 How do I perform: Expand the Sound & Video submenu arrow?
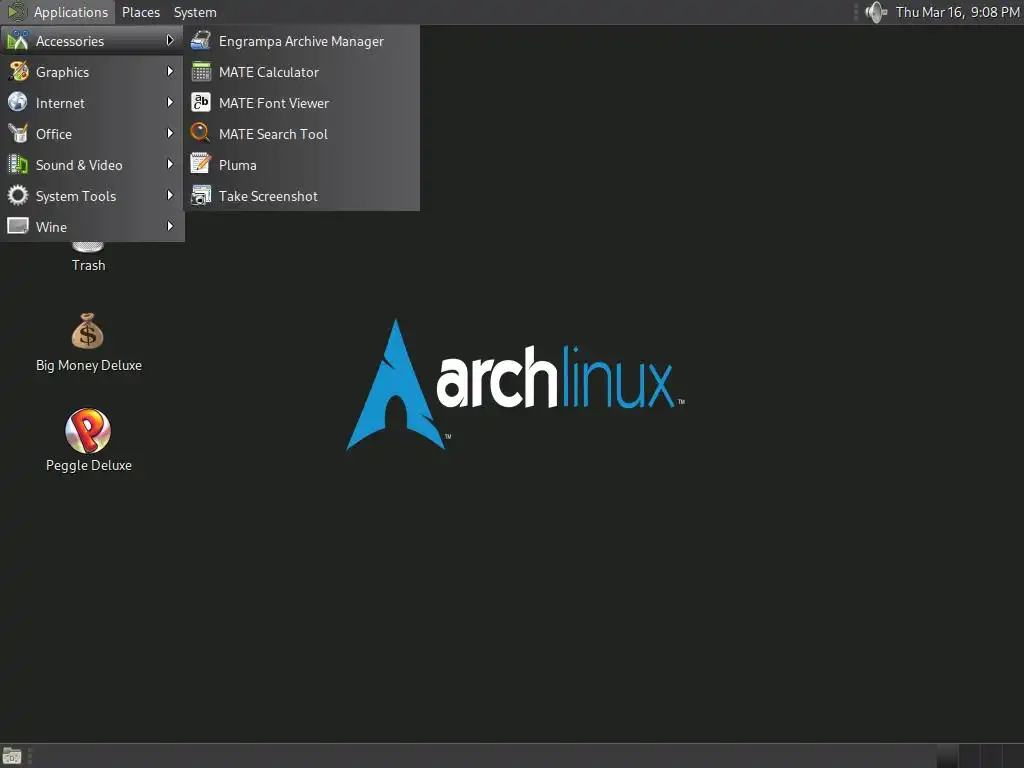170,164
